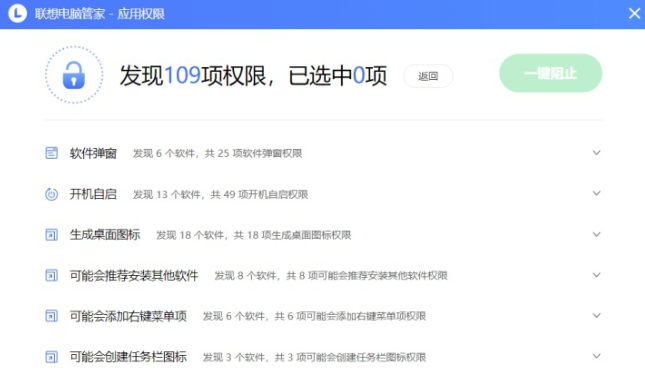Image resolution: width=645 pixels, height=390 pixels.
Task: Click text '发现 6 个软件，共 6 项可能会添加右键菜单项权限'
Action: (x=314, y=316)
